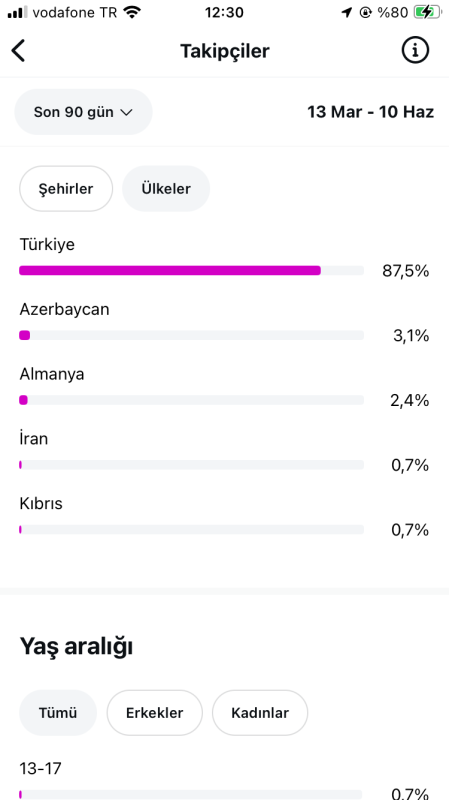Tap the chevron next to Son 90 gün
Screen dimensions: 449x800
coord(127,112)
